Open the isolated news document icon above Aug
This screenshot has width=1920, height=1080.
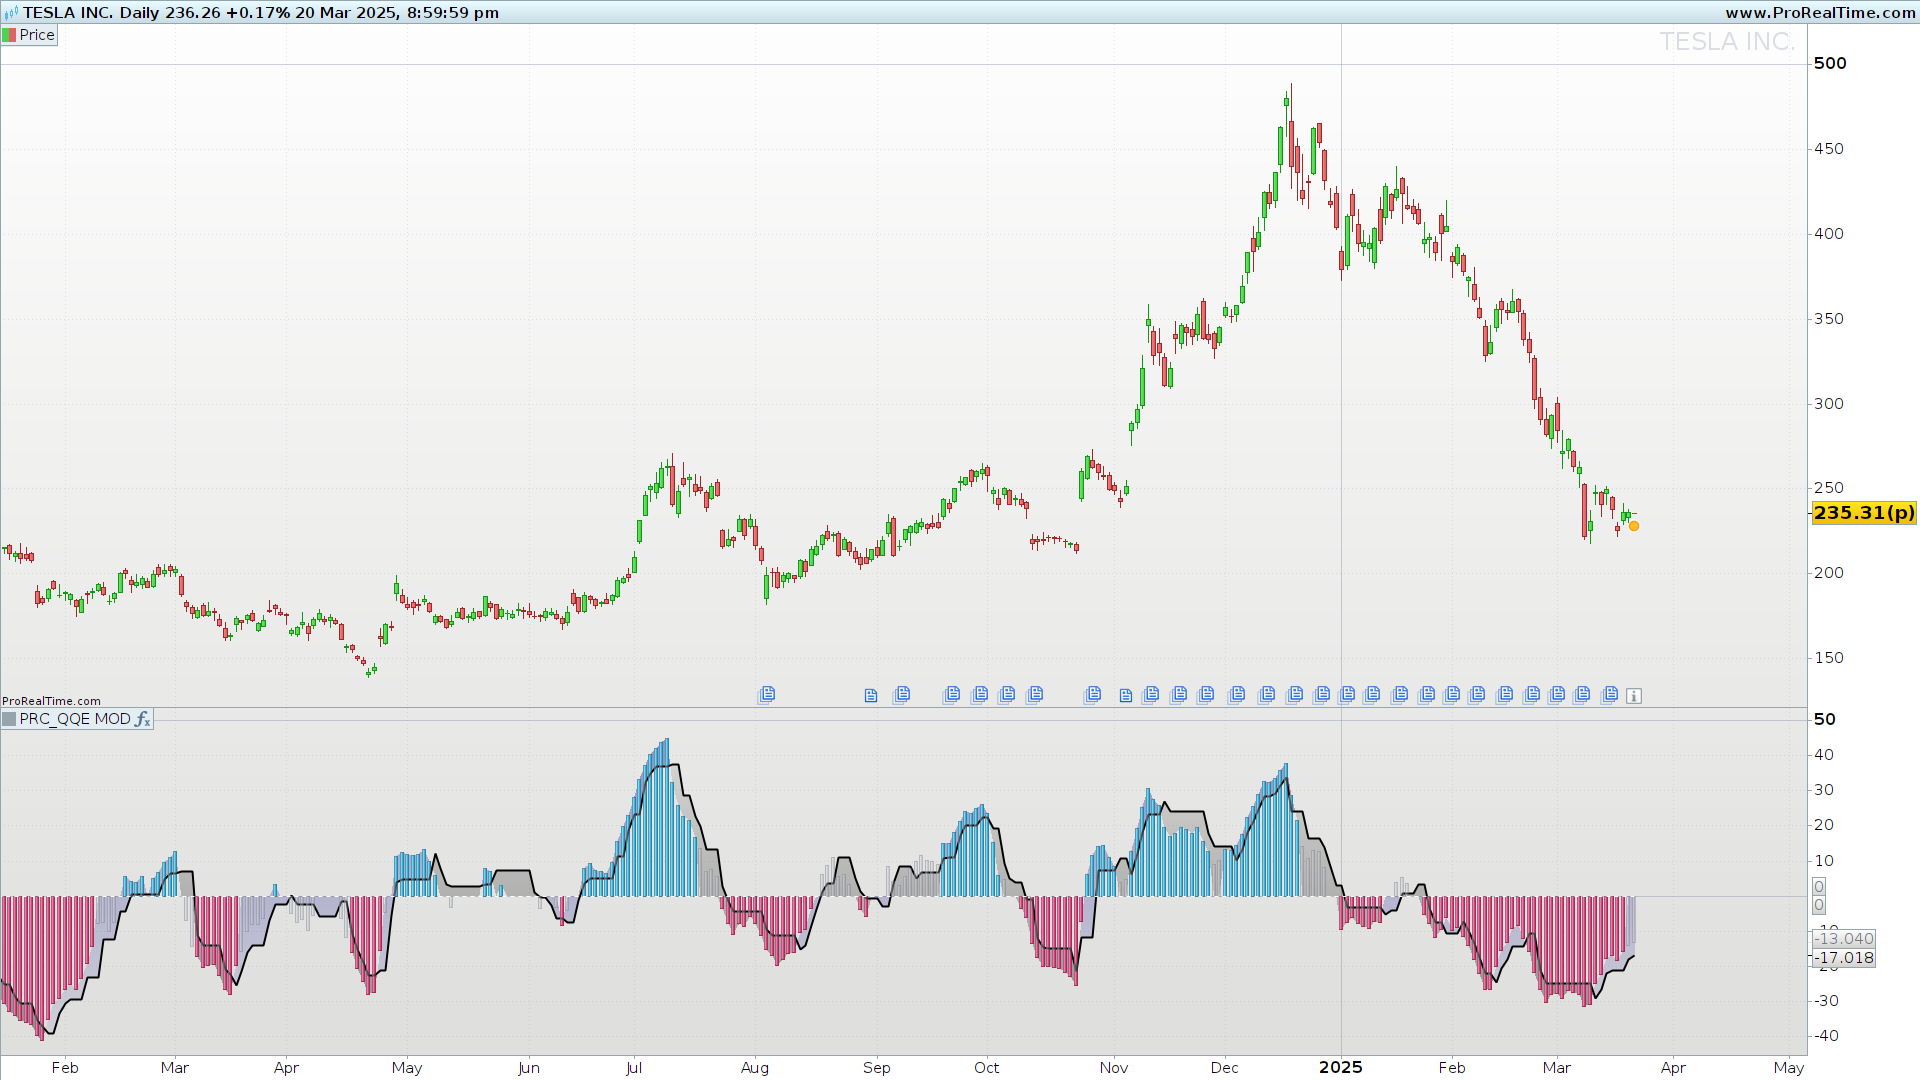pyautogui.click(x=767, y=694)
